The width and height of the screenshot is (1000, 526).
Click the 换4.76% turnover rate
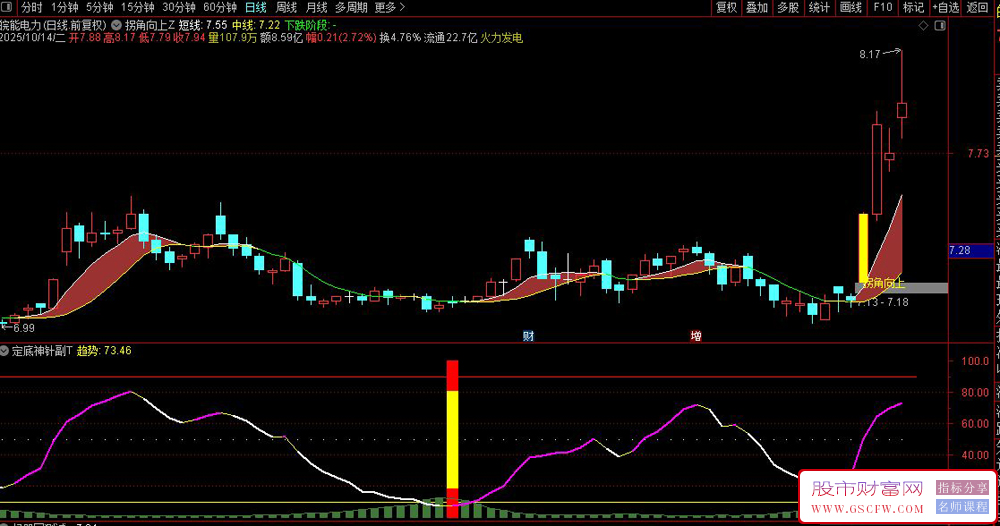(x=400, y=38)
